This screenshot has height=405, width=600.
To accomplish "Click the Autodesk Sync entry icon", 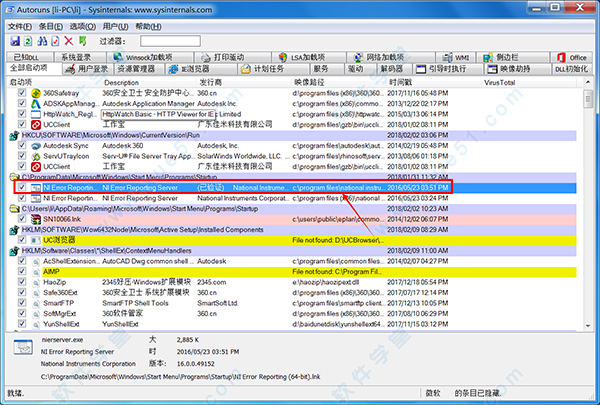I will coord(36,146).
